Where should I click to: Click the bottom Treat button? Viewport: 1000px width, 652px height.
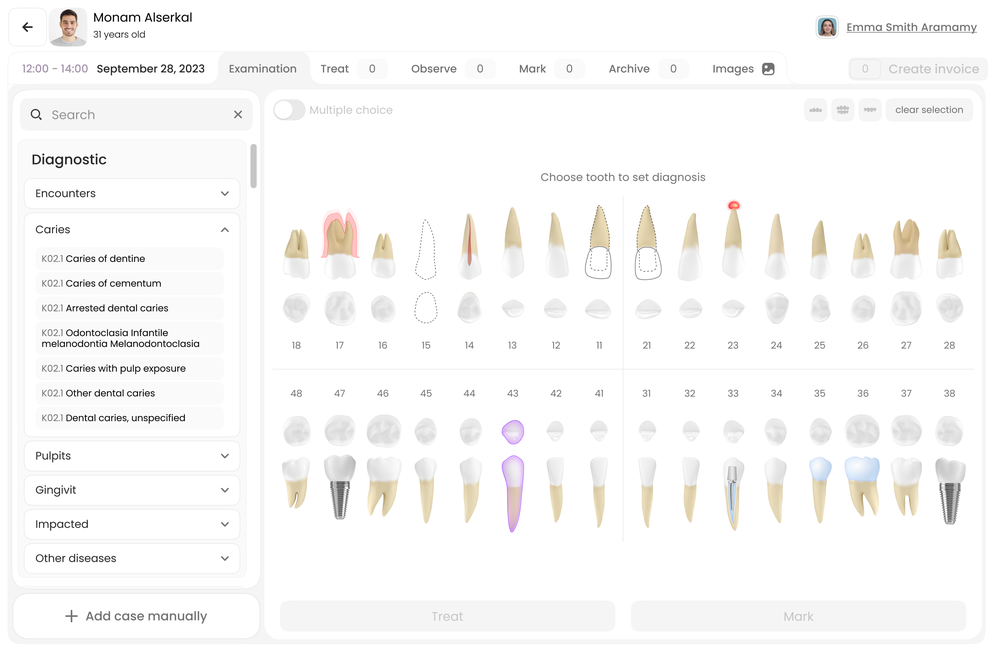(x=448, y=616)
